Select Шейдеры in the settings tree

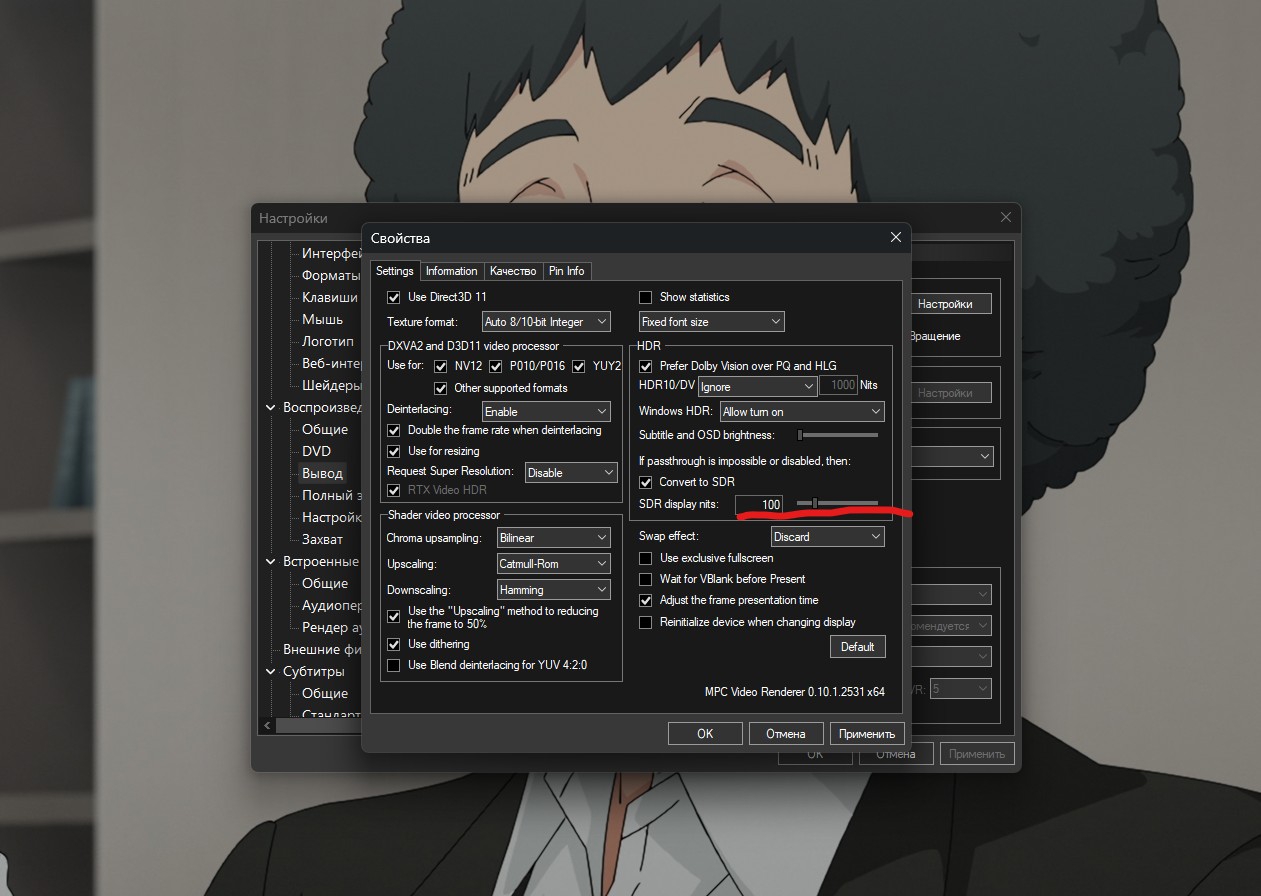(331, 385)
